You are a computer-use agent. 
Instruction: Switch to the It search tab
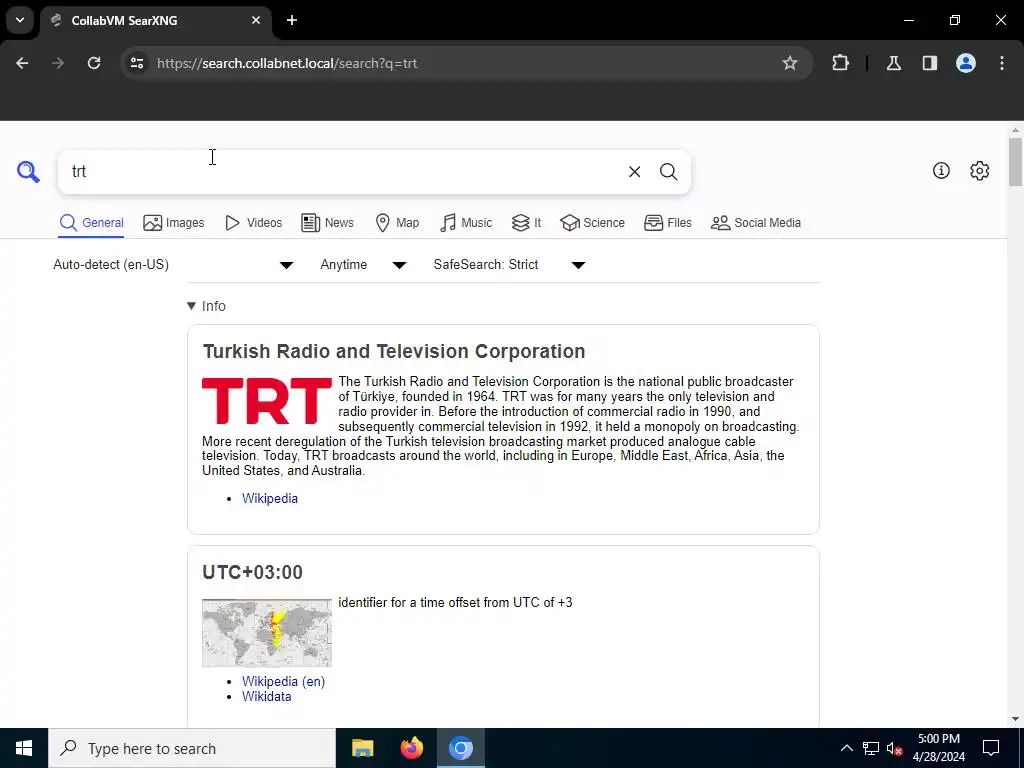coord(526,223)
